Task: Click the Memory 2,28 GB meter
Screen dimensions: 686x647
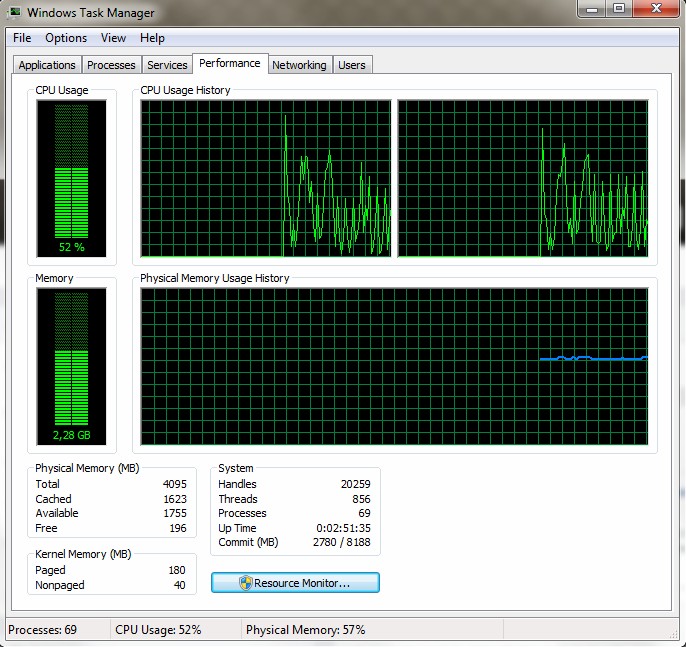Action: (71, 367)
